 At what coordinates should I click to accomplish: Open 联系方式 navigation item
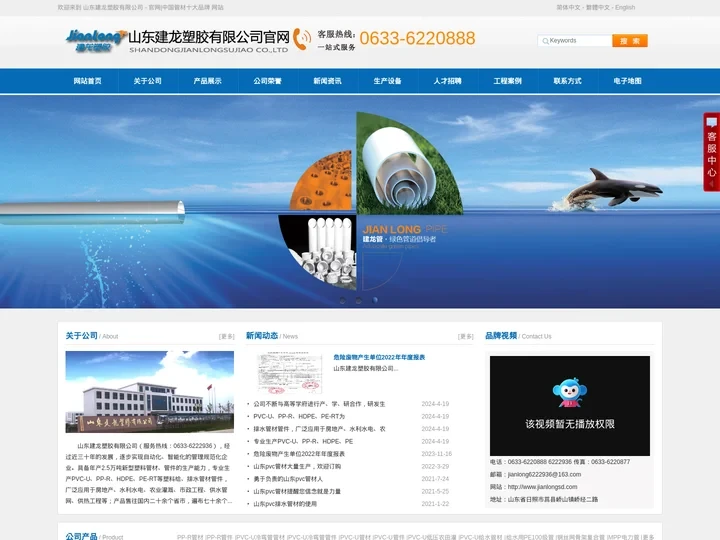pyautogui.click(x=568, y=81)
